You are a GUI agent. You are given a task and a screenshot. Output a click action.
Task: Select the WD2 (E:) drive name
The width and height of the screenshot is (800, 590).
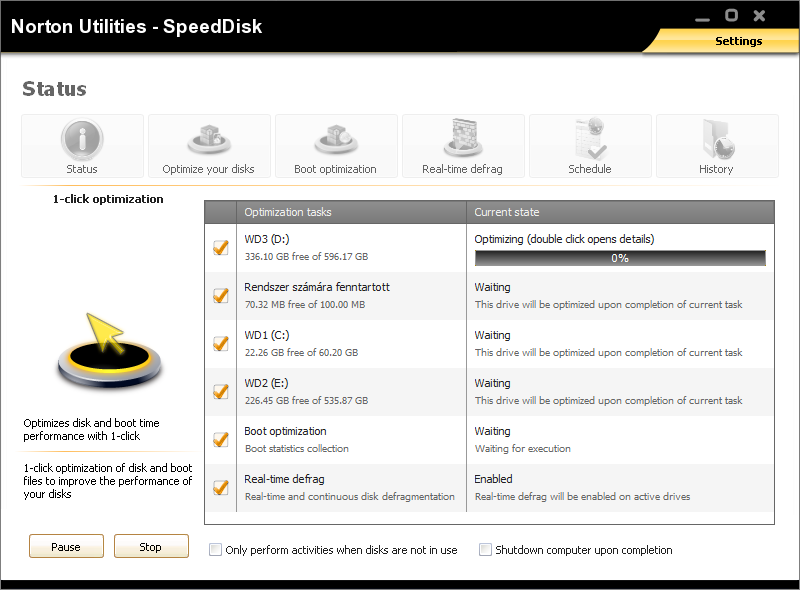pyautogui.click(x=266, y=383)
